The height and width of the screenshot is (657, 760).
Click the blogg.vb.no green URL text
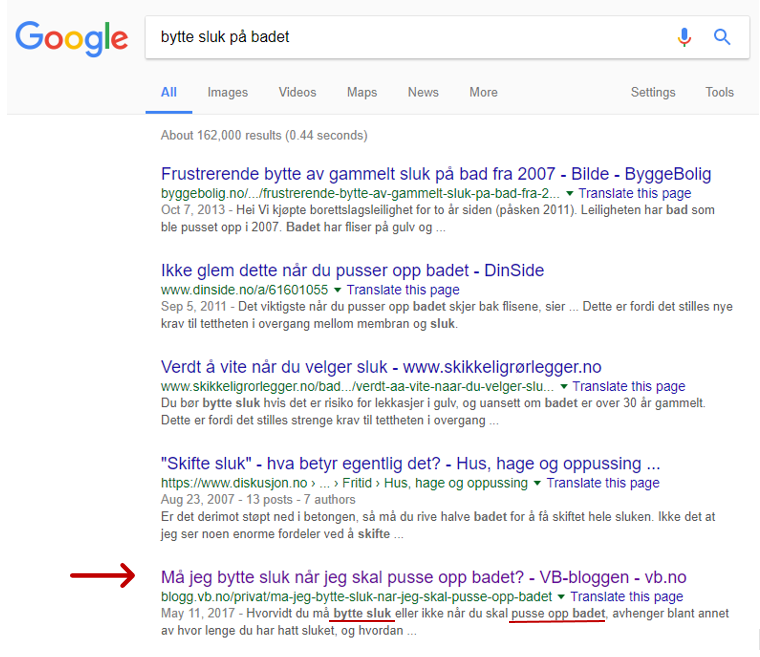click(x=356, y=596)
